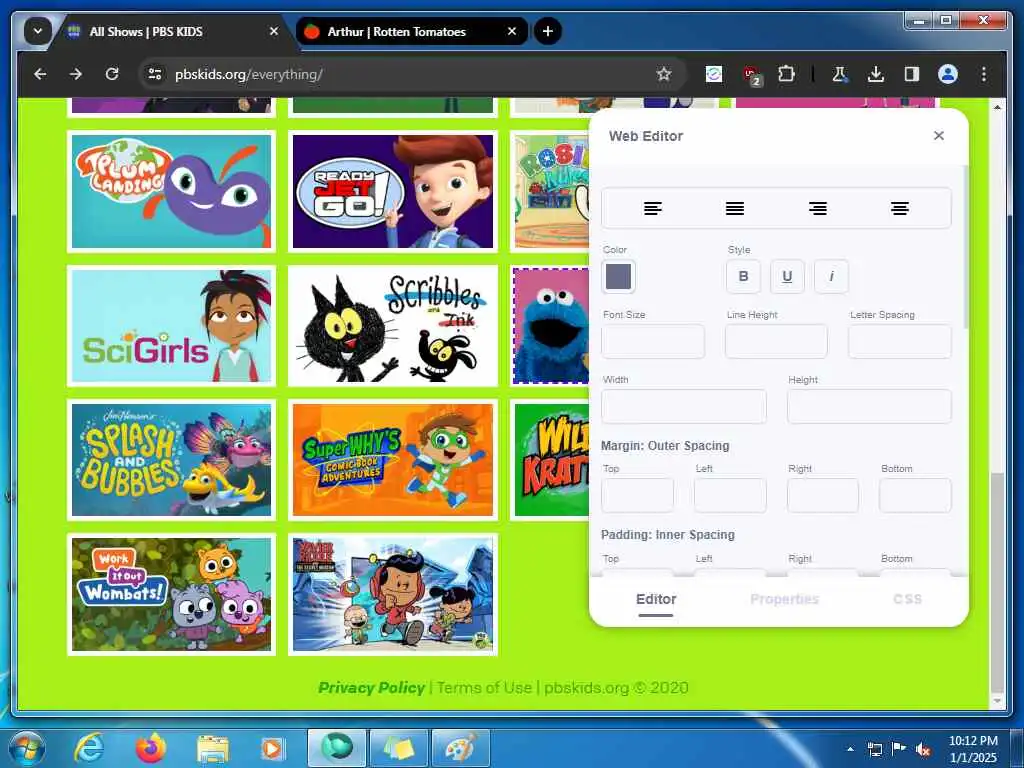Click the Margin Right input field
This screenshot has width=1024, height=768.
tap(823, 495)
